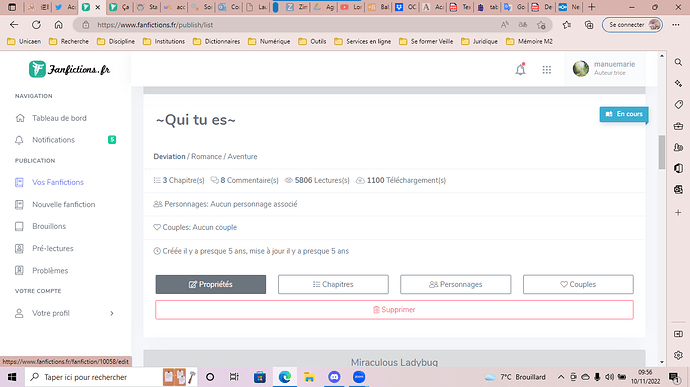Open Edge sidebar settings gear
This screenshot has height=387, width=690.
tap(678, 355)
